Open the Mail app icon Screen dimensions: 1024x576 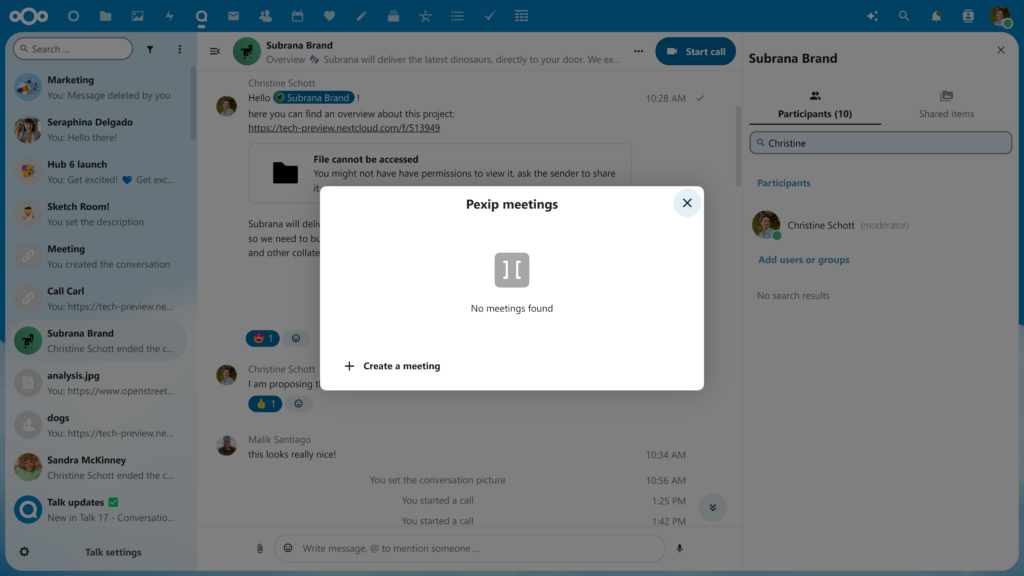click(x=232, y=15)
